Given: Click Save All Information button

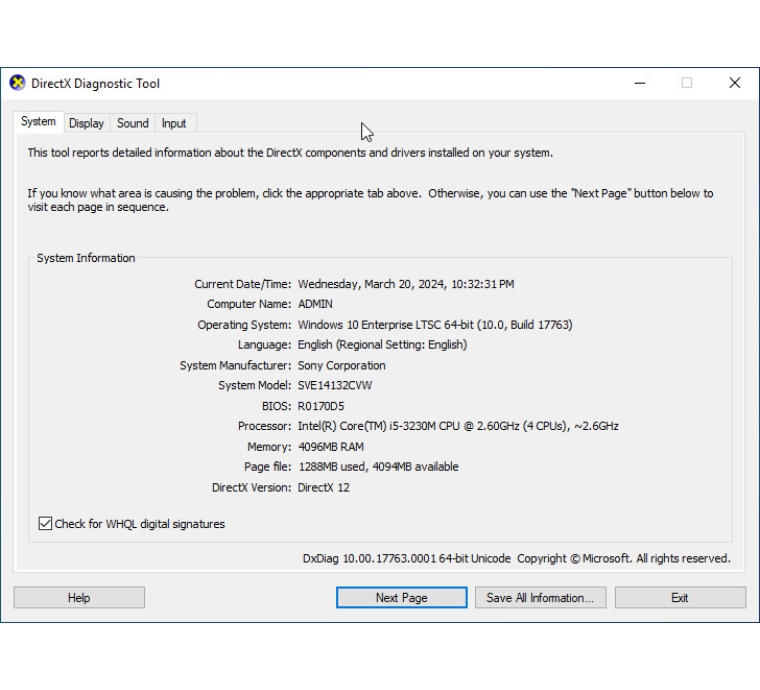Looking at the screenshot, I should coord(540,597).
